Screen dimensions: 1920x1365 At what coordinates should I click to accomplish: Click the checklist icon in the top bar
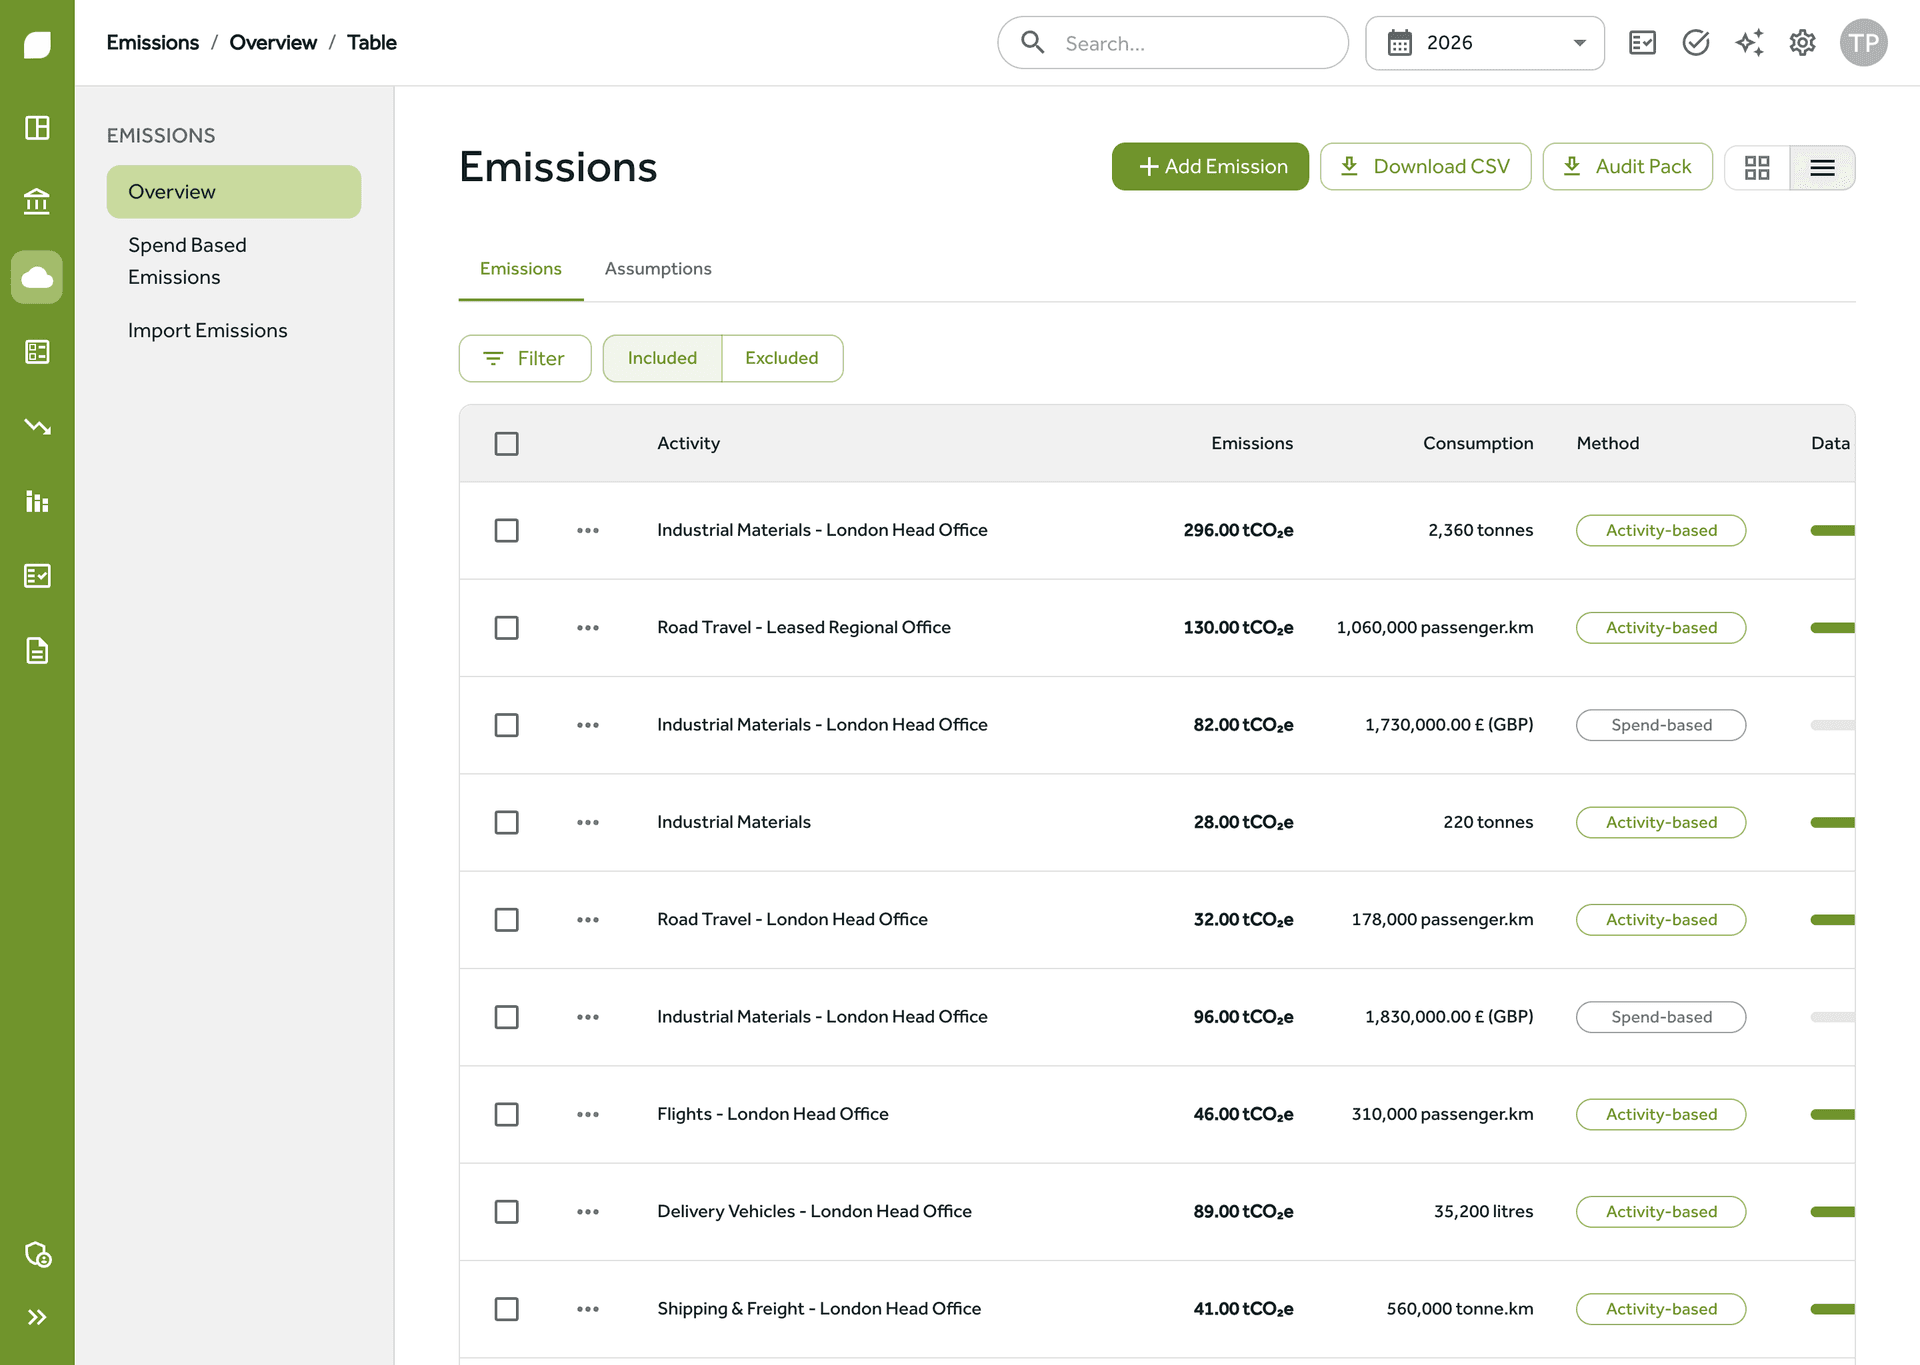pos(1642,43)
